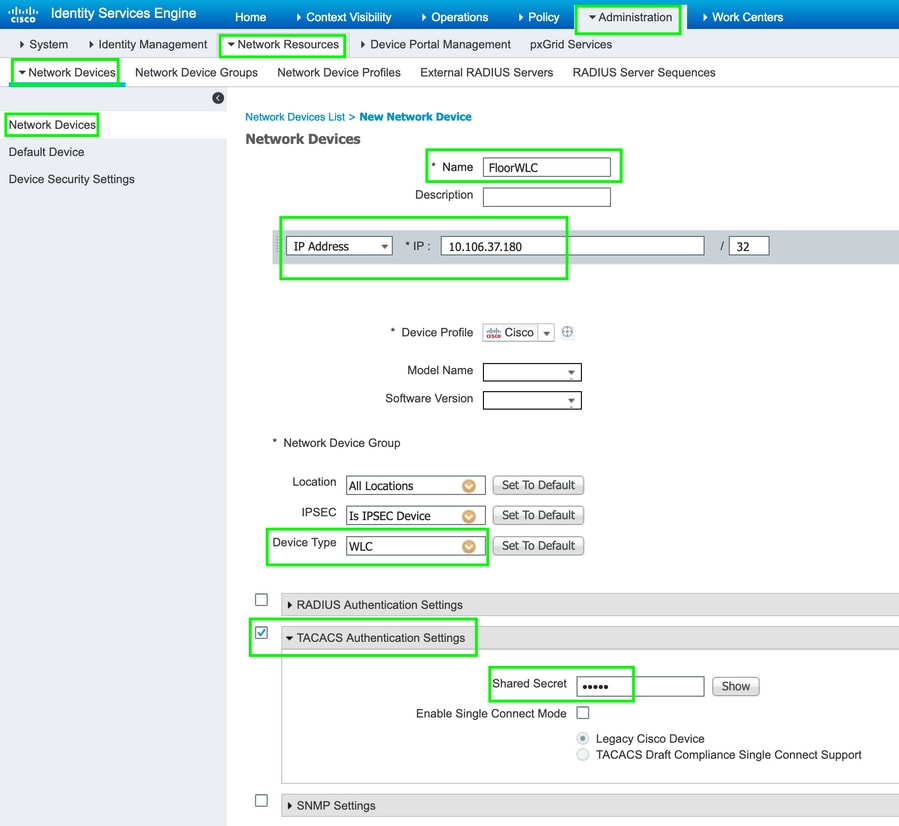The image size is (899, 826).
Task: Select Device Security Settings in sidebar
Action: pyautogui.click(x=72, y=179)
